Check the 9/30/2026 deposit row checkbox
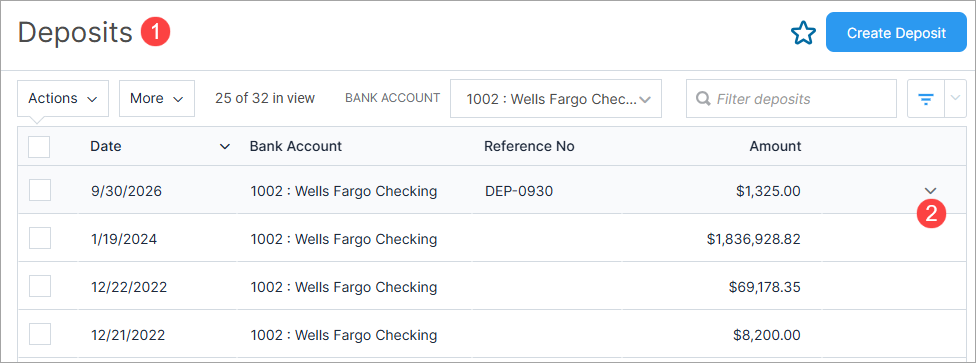 [40, 190]
